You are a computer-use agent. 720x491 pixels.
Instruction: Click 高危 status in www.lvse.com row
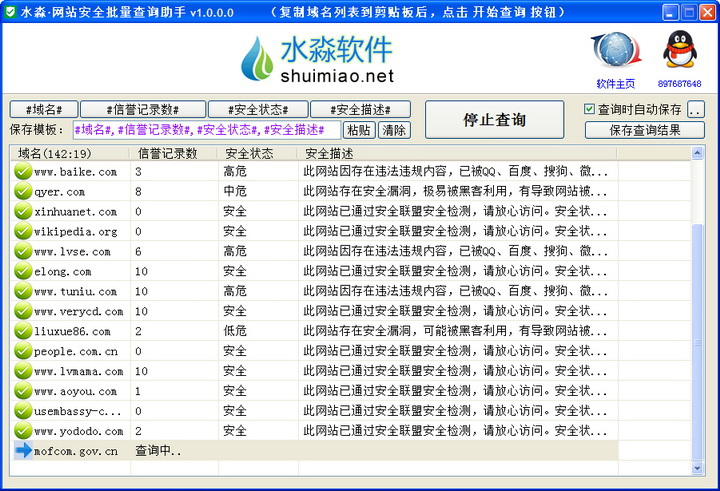[235, 251]
